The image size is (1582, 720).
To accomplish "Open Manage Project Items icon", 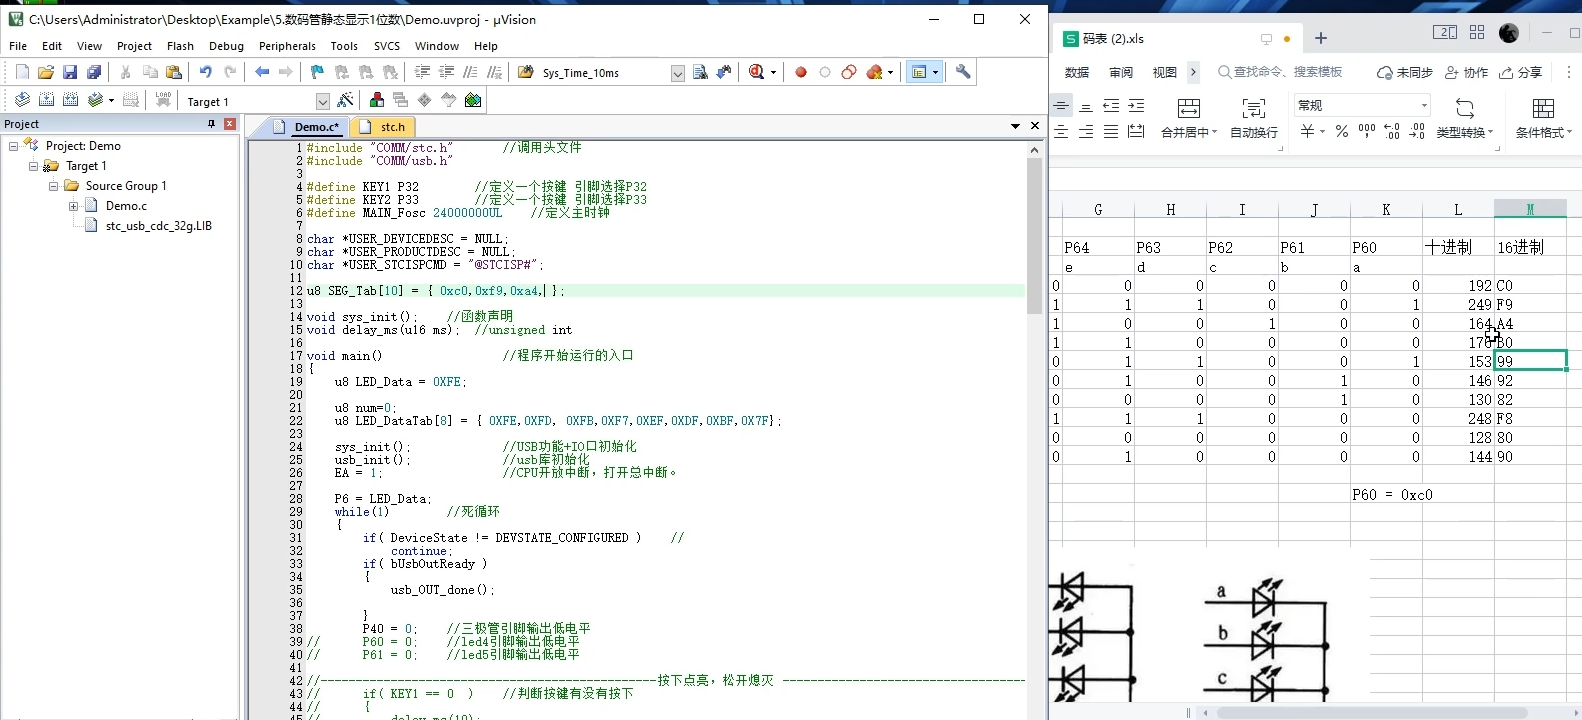I will pos(377,100).
